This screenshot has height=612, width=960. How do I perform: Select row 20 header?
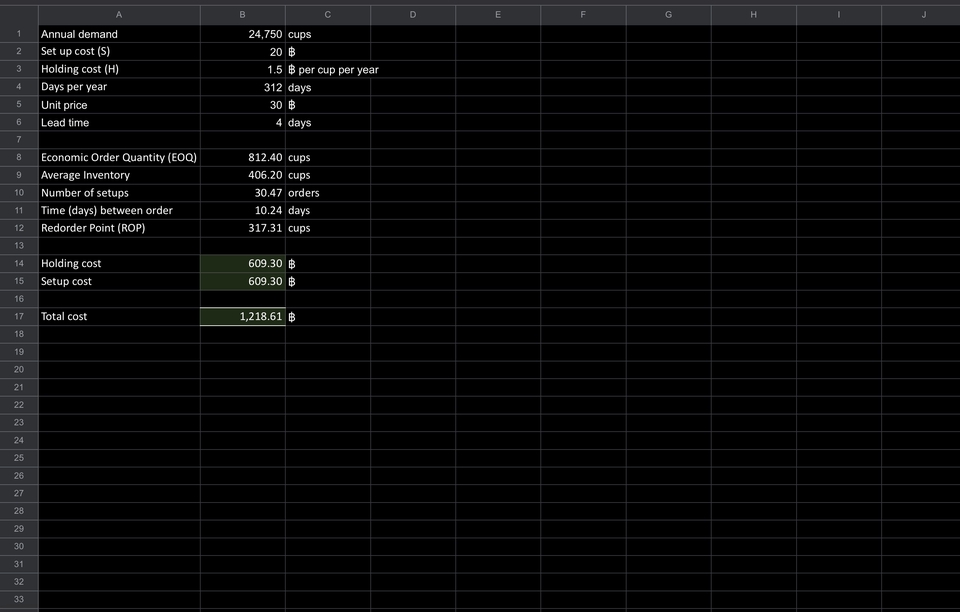[x=19, y=370]
